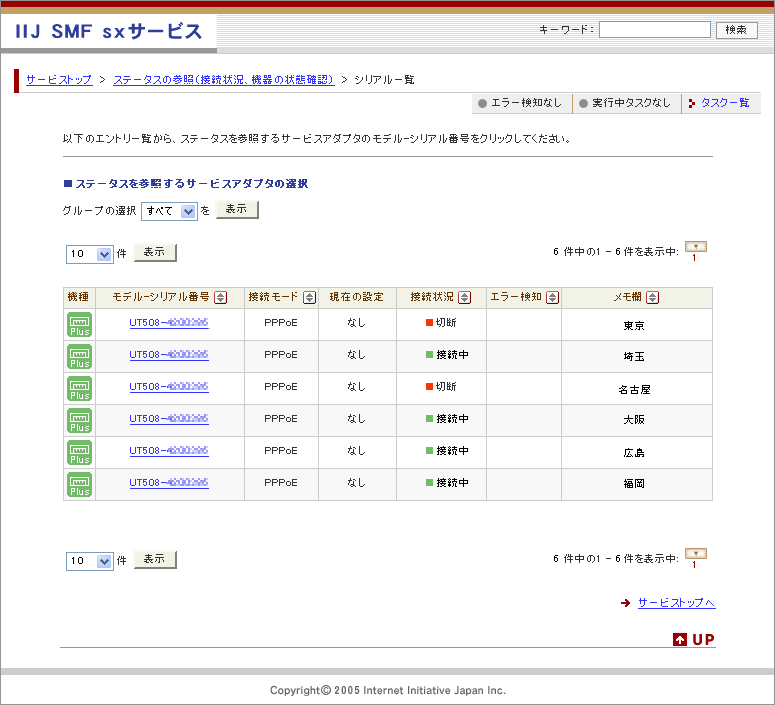Open status reference breadcrumb link
The width and height of the screenshot is (775, 705).
tap(224, 79)
